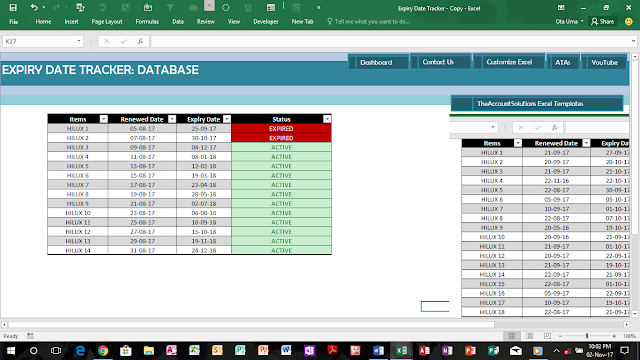Click the formula bar input field
This screenshot has height=360, width=640.
tap(391, 41)
